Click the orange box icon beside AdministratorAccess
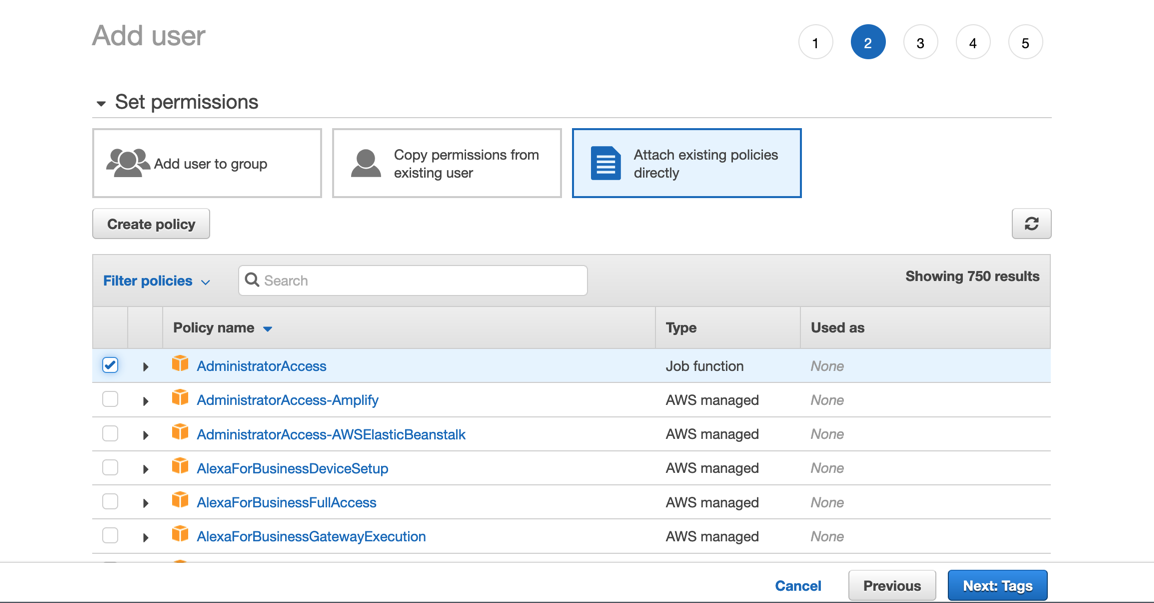The width and height of the screenshot is (1154, 603). [x=180, y=364]
